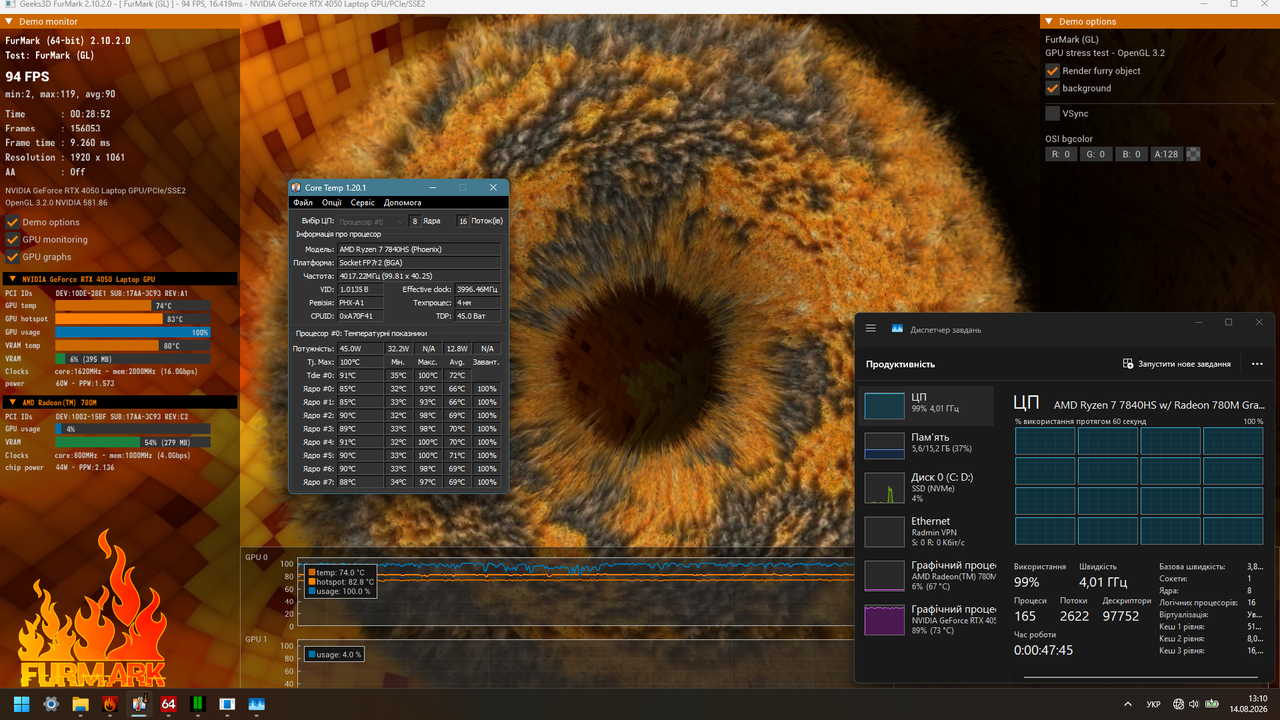Open the taskbar clock and date
1280x720 pixels.
click(x=1250, y=704)
